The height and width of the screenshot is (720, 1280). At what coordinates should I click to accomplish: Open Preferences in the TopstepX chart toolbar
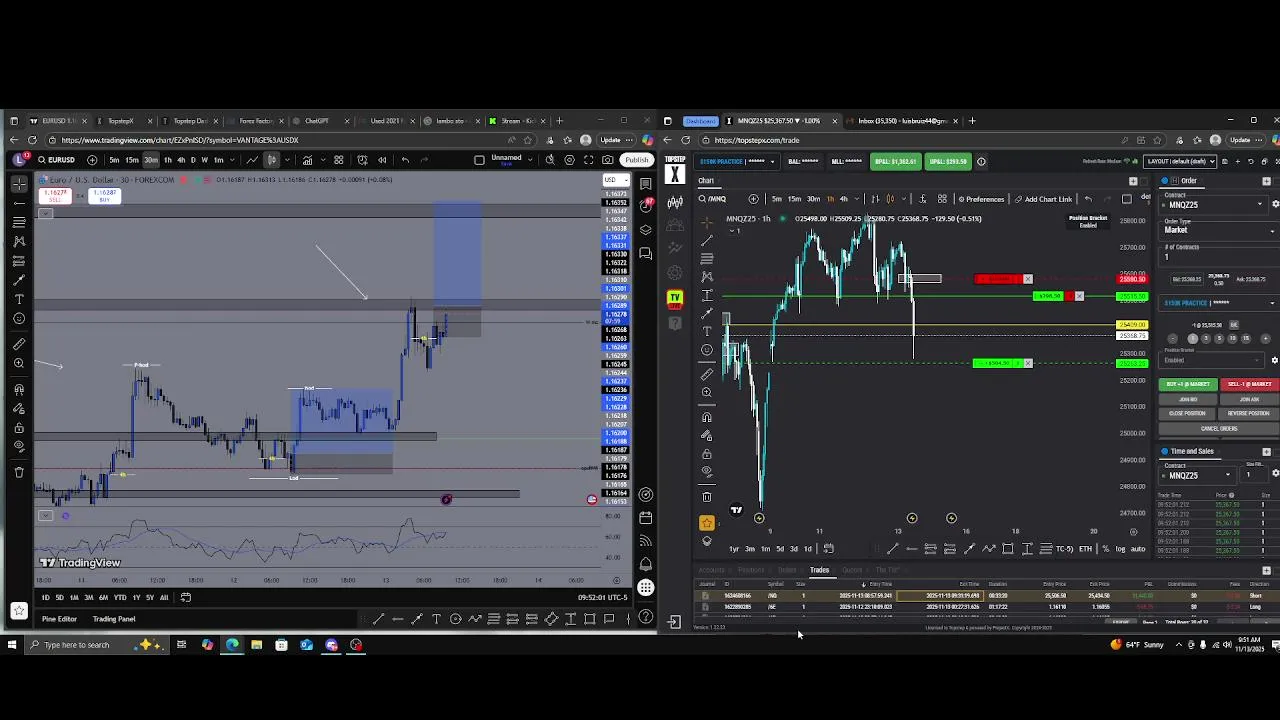(981, 199)
